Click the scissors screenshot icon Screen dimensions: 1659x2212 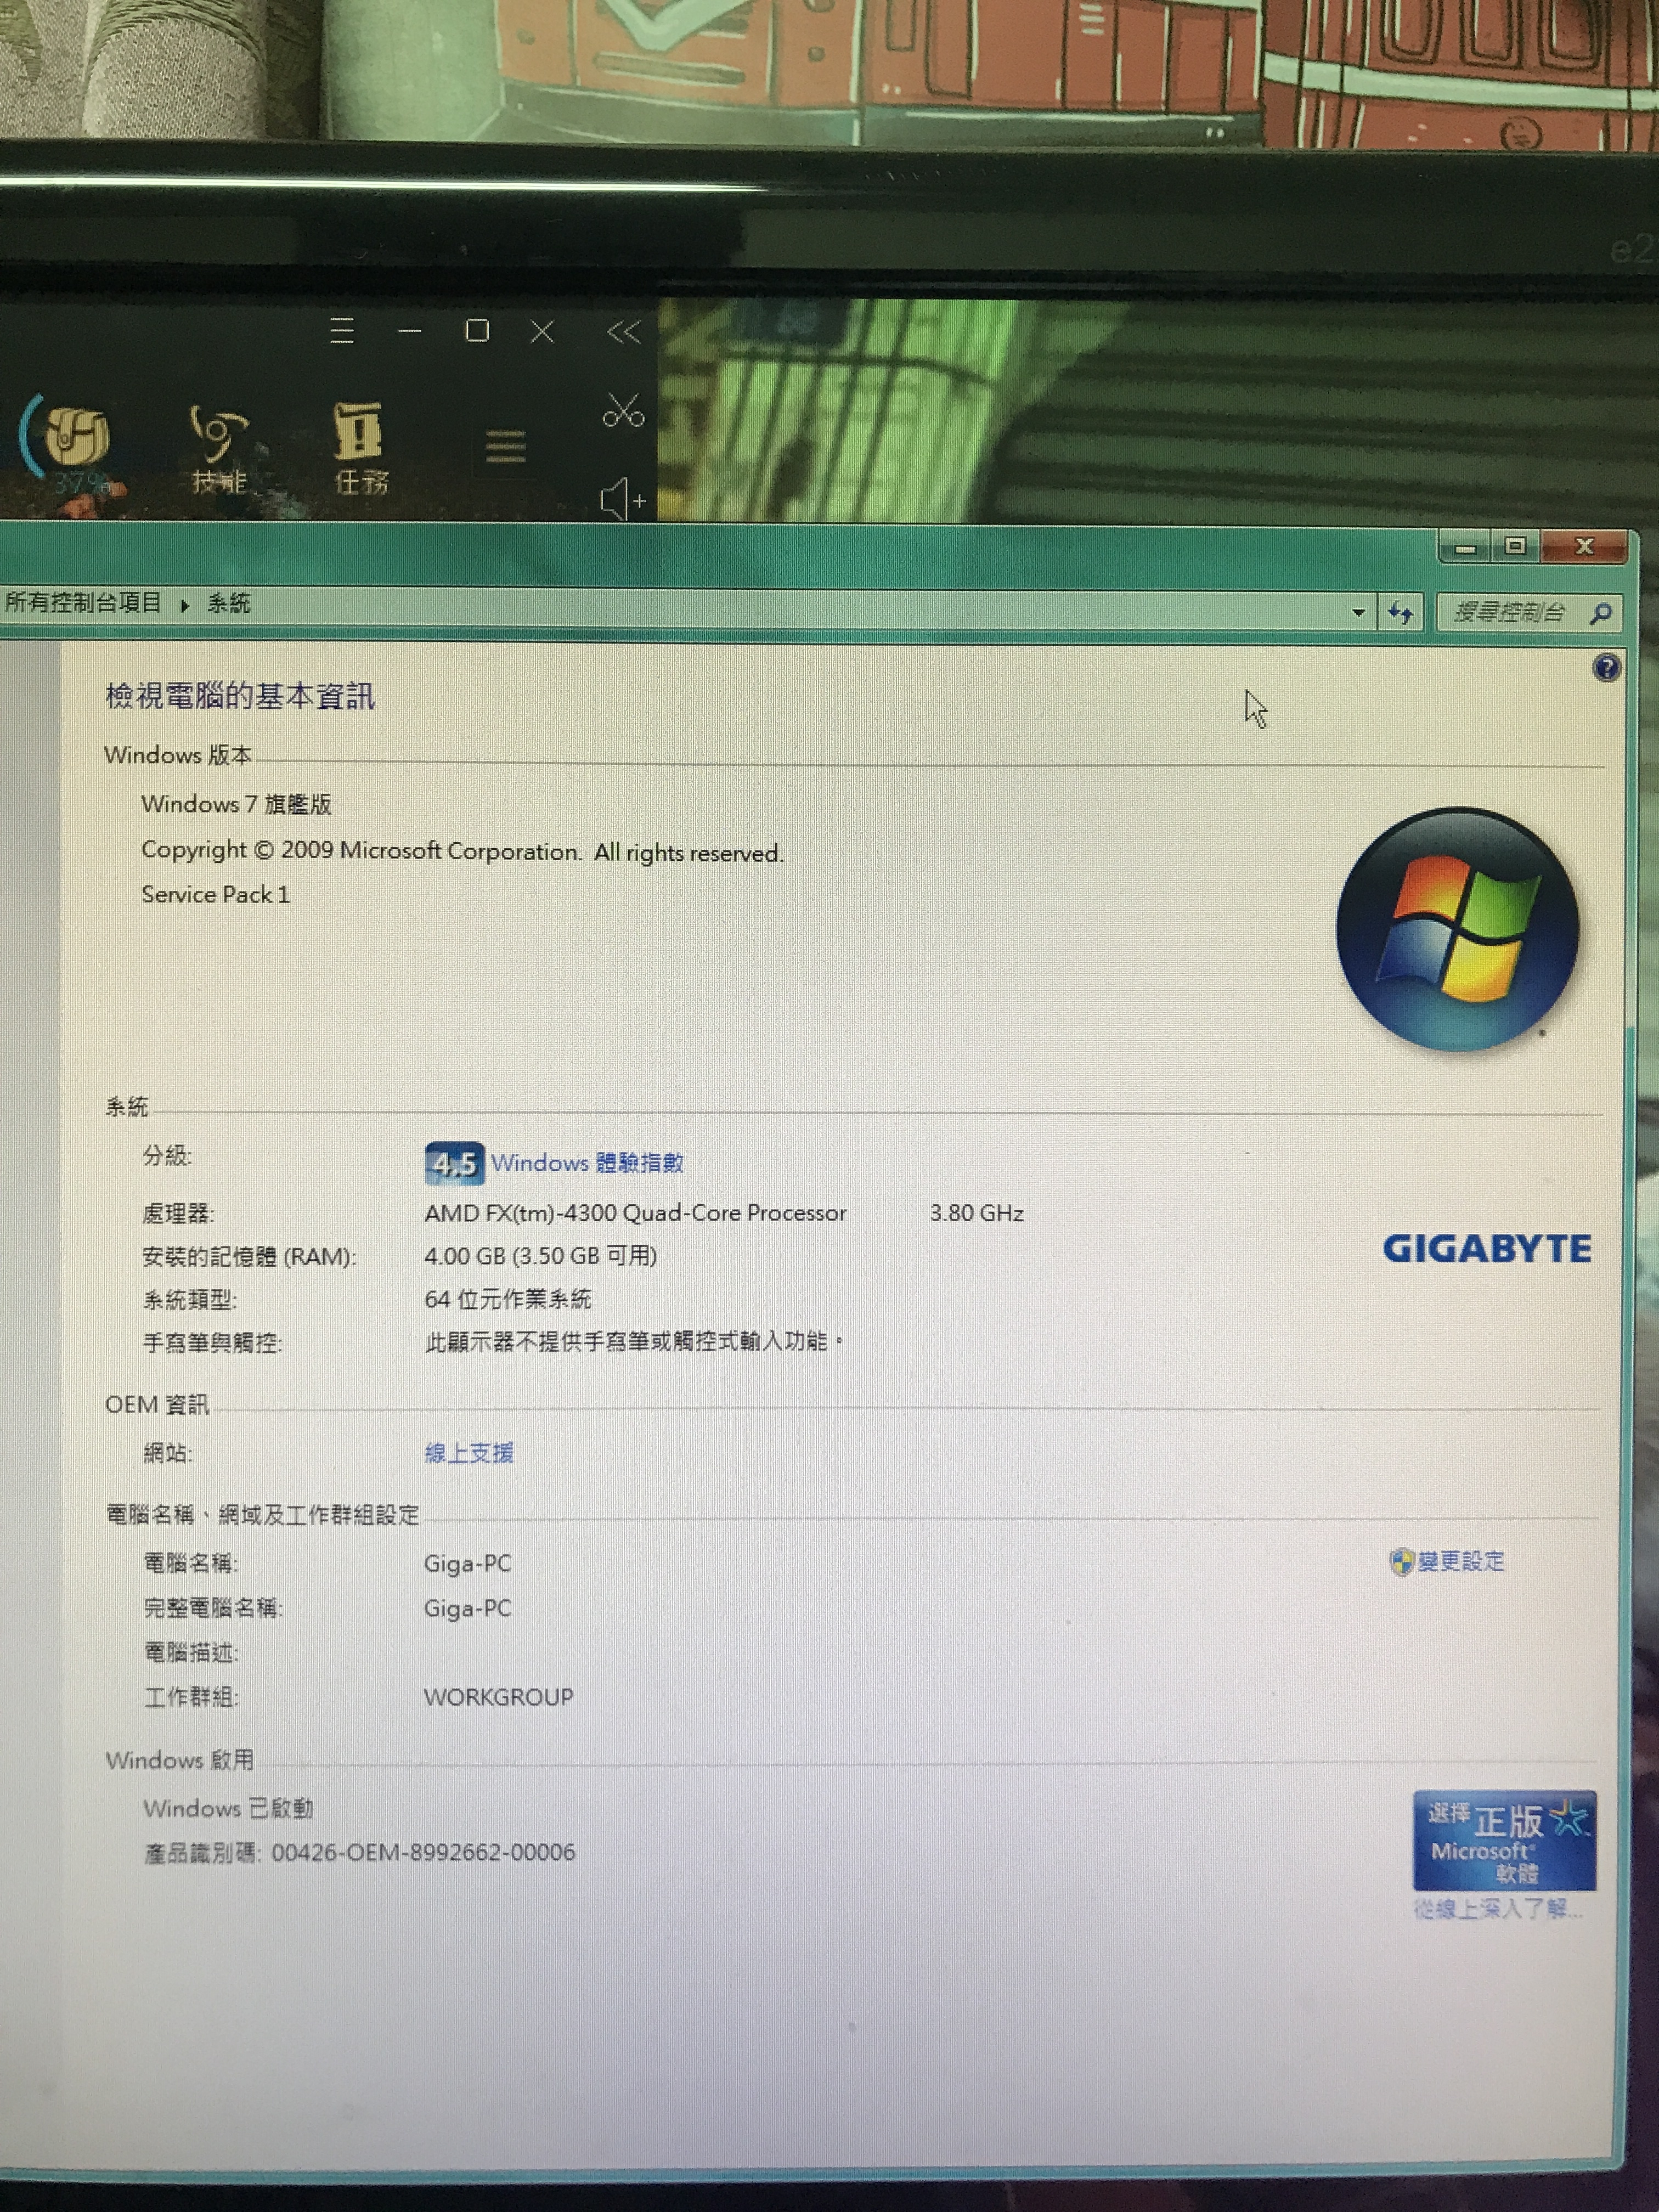623,410
